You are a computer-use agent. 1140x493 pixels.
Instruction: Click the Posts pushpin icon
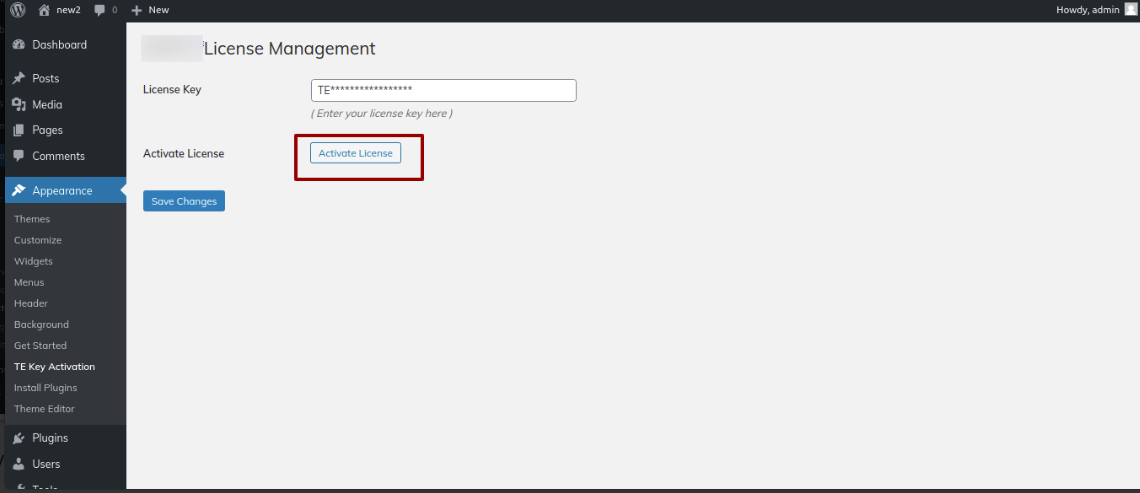point(19,79)
